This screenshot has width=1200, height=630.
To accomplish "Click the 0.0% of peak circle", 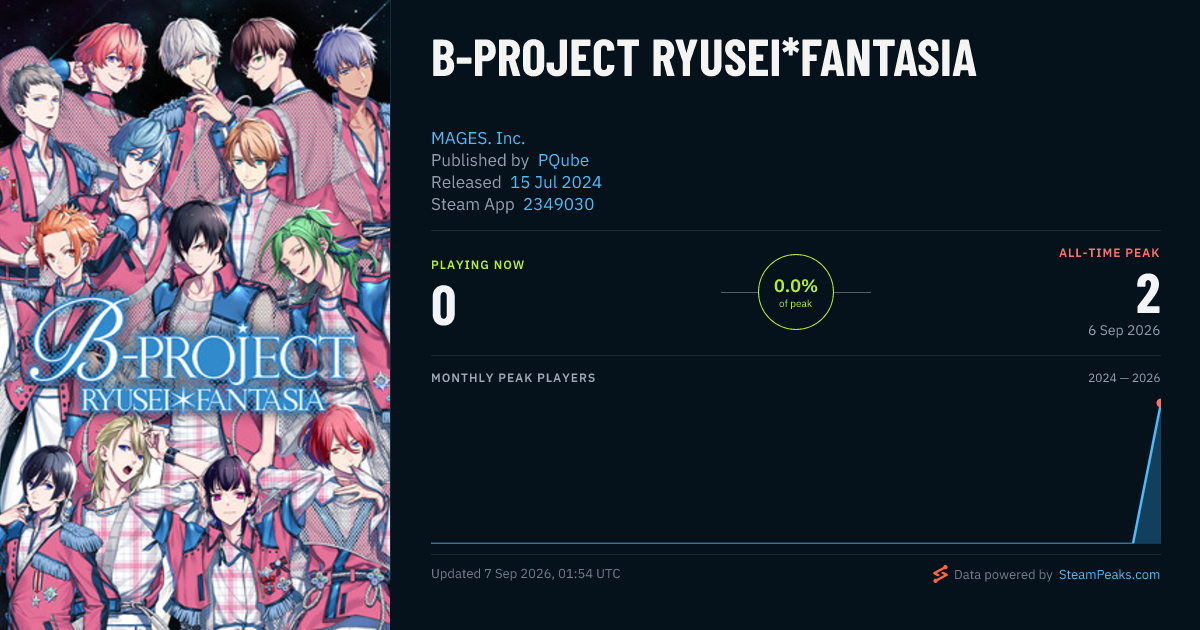I will tap(796, 292).
